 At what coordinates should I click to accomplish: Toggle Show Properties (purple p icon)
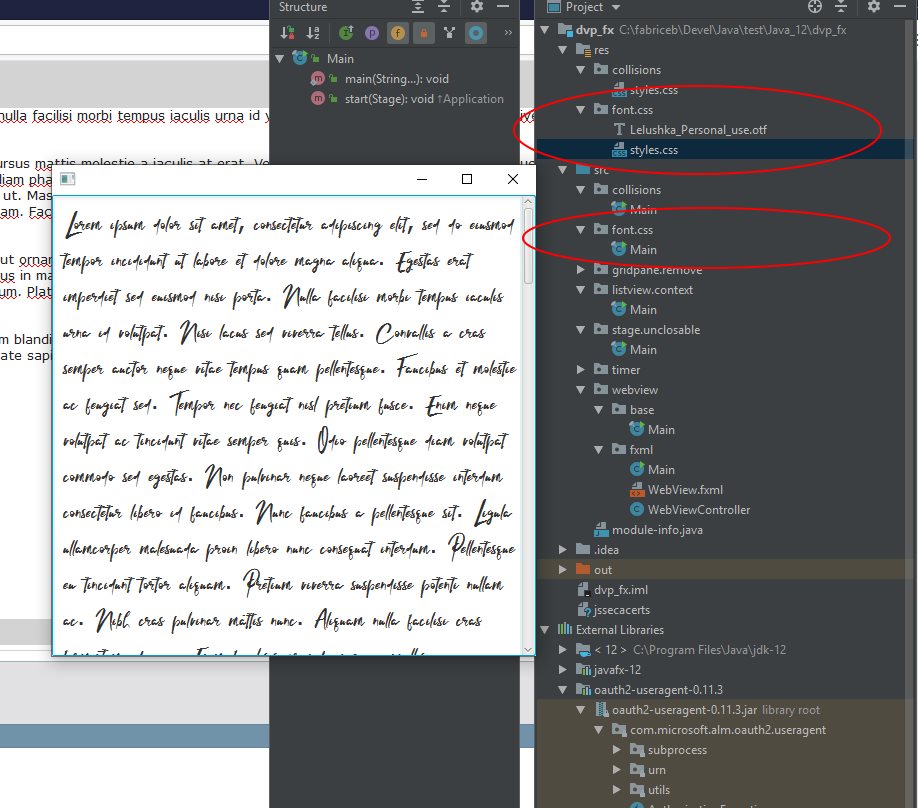[x=372, y=33]
